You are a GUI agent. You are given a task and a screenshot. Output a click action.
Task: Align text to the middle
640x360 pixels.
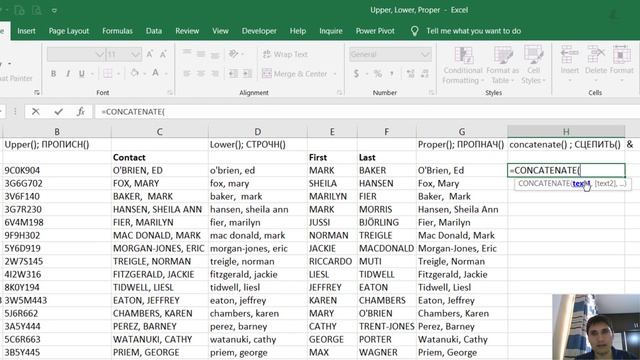[201, 54]
